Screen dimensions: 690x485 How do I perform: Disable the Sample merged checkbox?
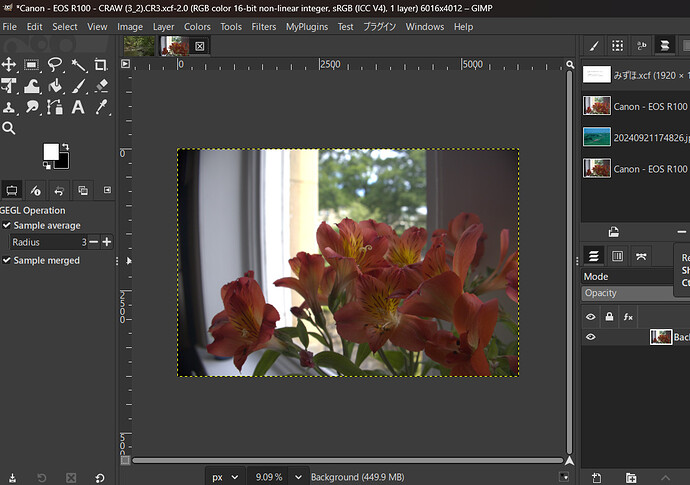[7, 260]
